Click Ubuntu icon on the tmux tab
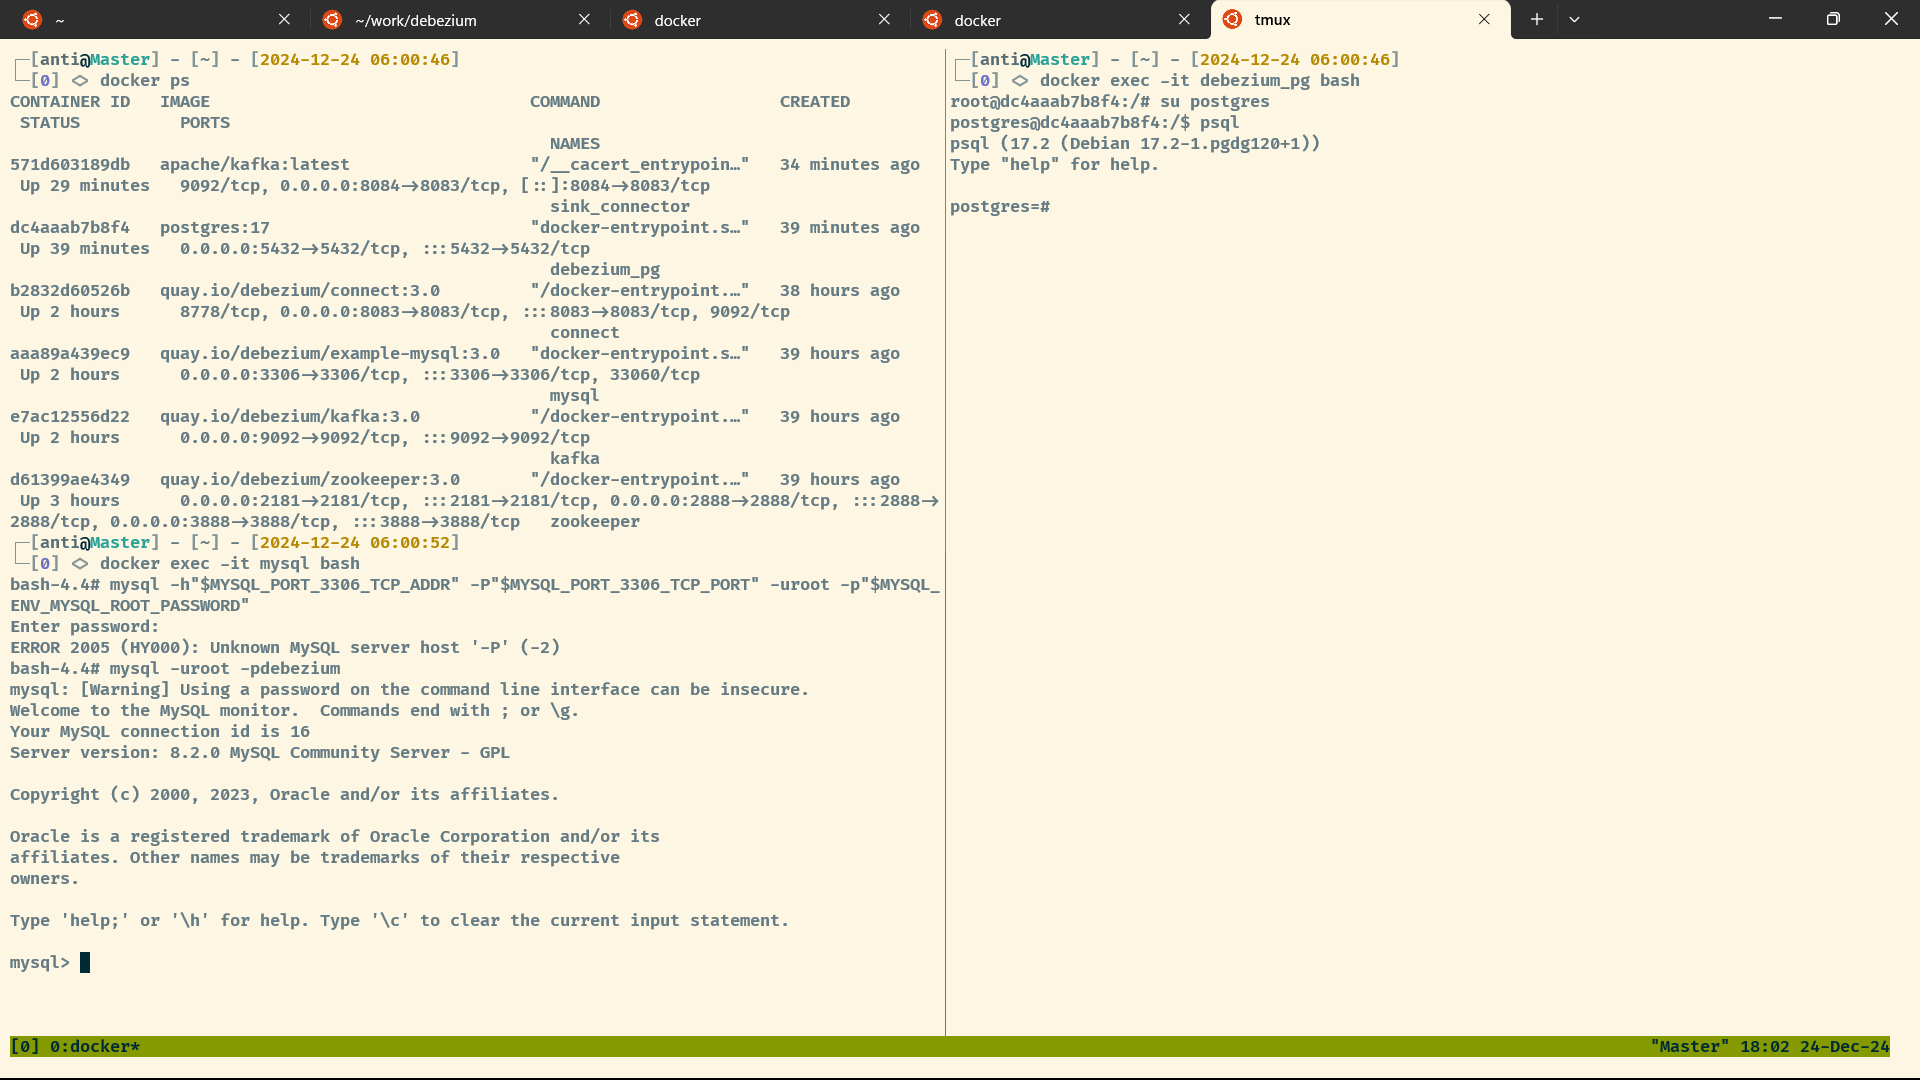This screenshot has width=1920, height=1080. [x=1232, y=20]
